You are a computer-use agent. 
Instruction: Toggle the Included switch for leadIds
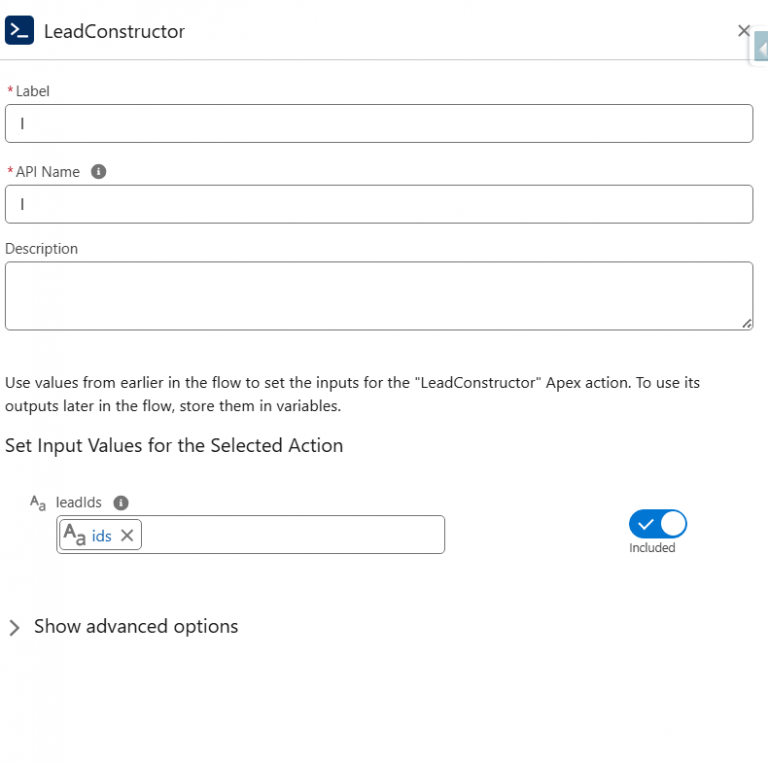pyautogui.click(x=657, y=524)
